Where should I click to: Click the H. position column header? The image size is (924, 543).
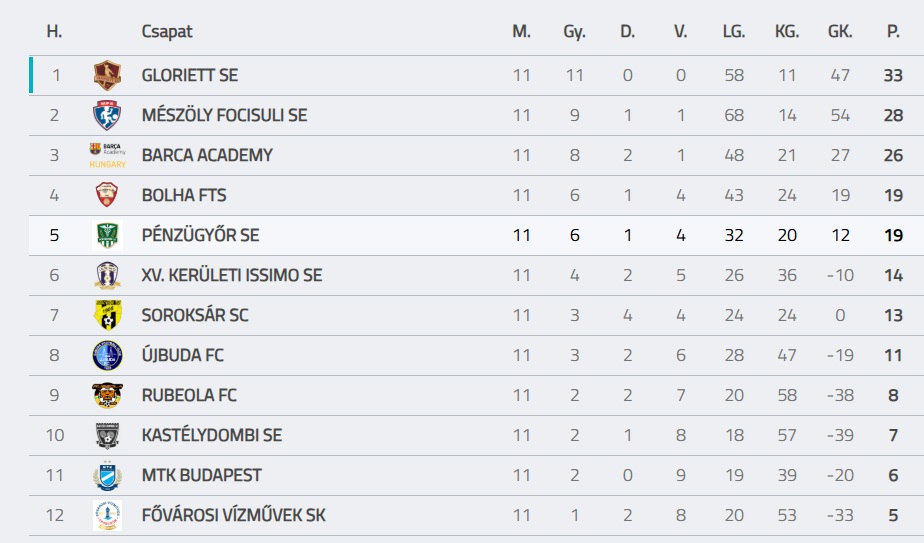(54, 31)
